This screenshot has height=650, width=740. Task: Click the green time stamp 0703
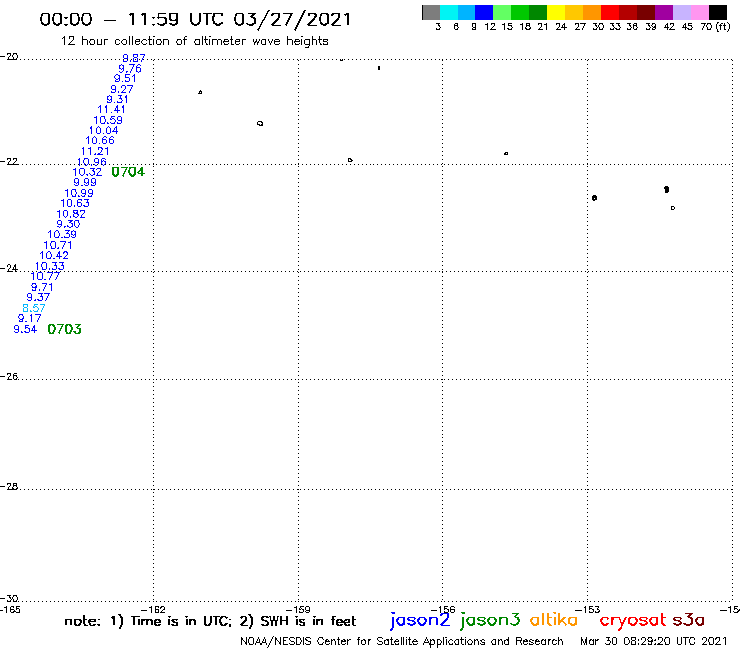[x=64, y=329]
